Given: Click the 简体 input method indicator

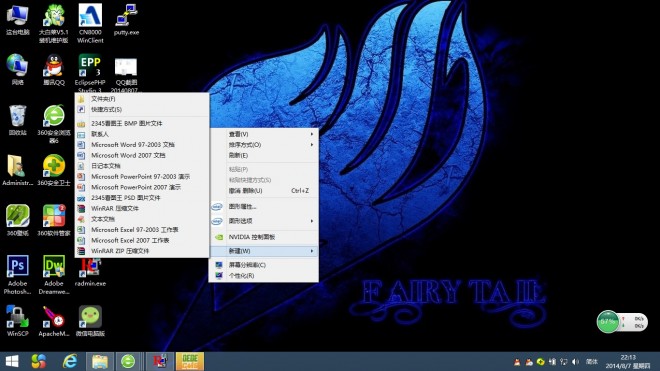Looking at the screenshot, I should point(592,362).
